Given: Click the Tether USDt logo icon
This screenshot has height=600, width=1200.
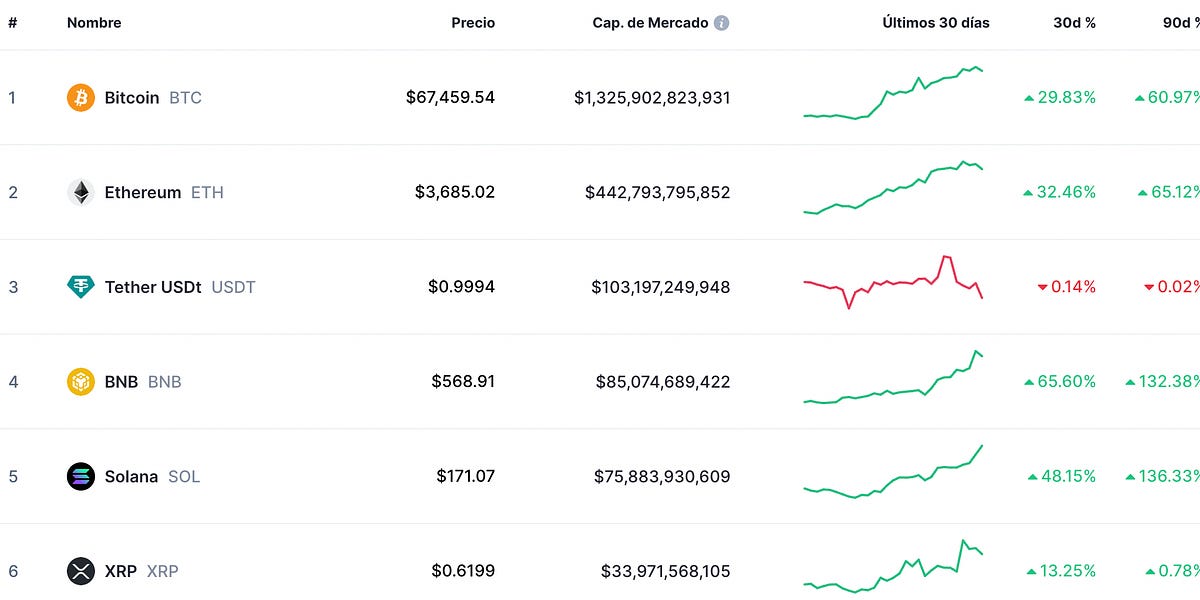Looking at the screenshot, I should point(80,287).
